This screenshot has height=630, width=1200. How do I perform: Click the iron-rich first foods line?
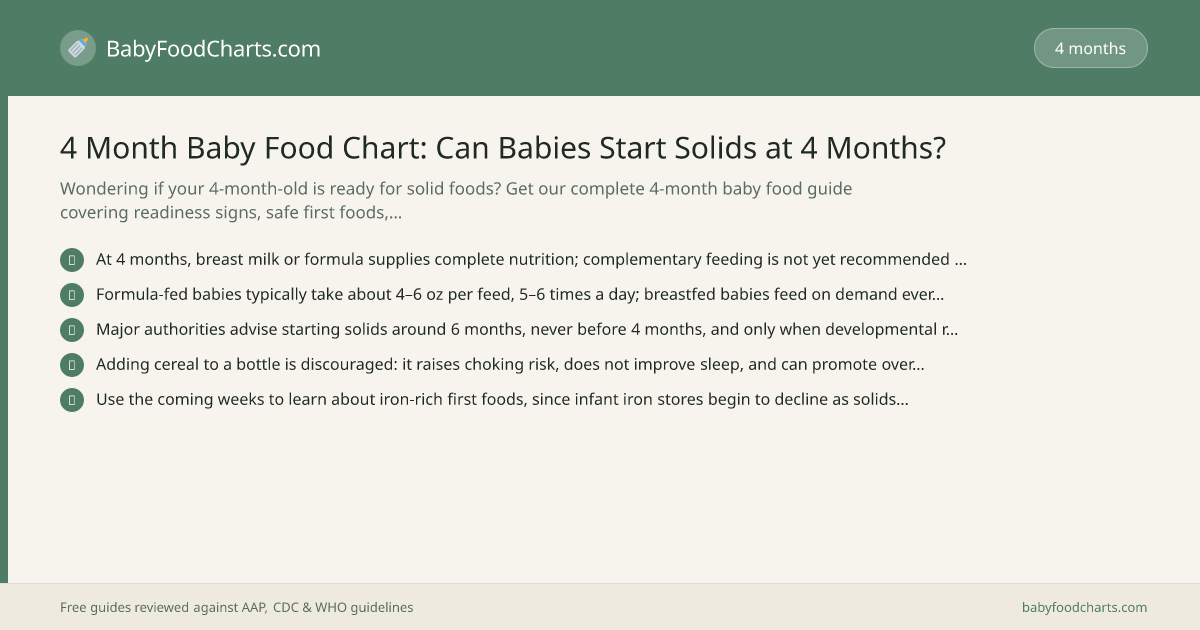coord(502,400)
